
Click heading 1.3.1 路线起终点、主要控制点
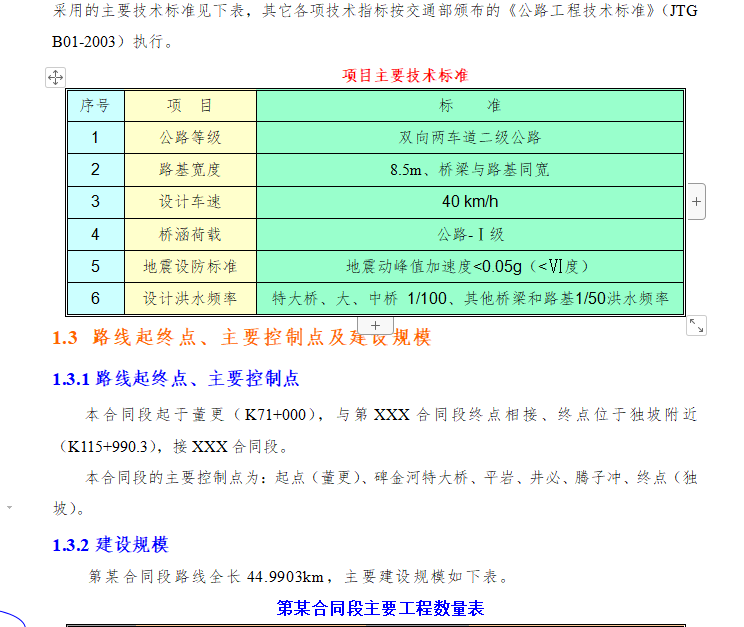point(176,379)
